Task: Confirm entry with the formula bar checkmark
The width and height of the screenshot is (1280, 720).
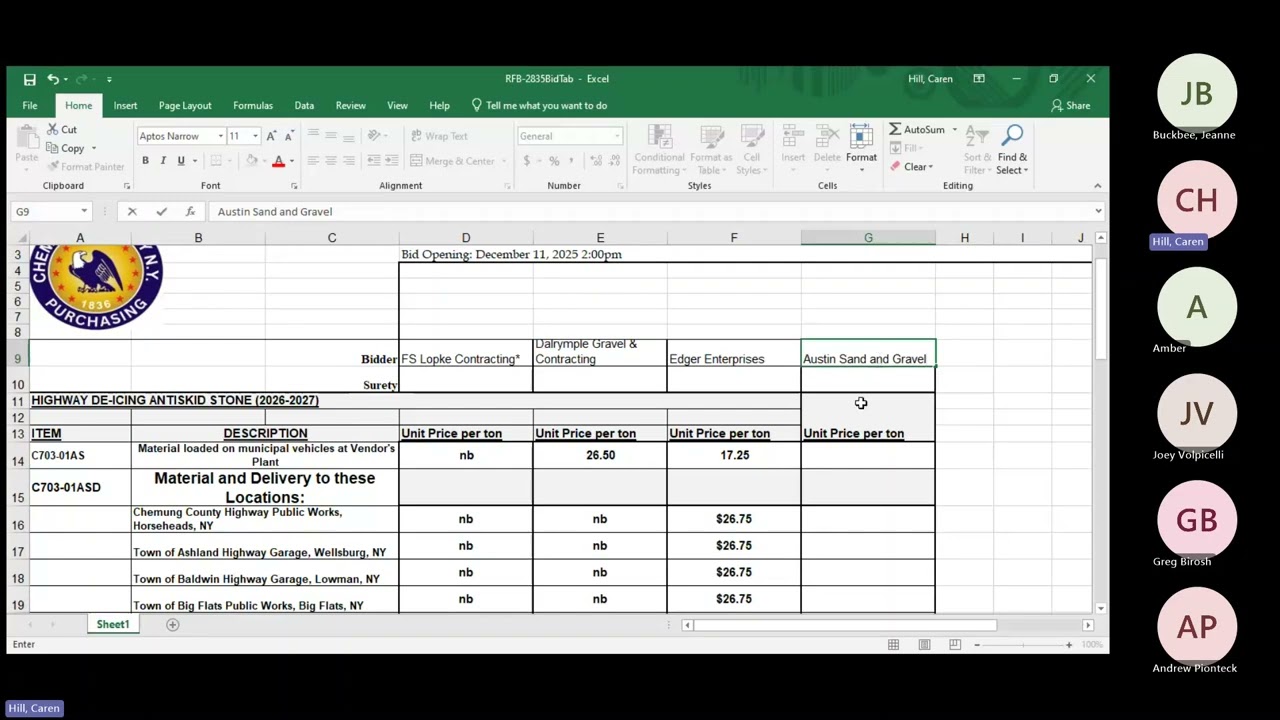Action: click(161, 212)
